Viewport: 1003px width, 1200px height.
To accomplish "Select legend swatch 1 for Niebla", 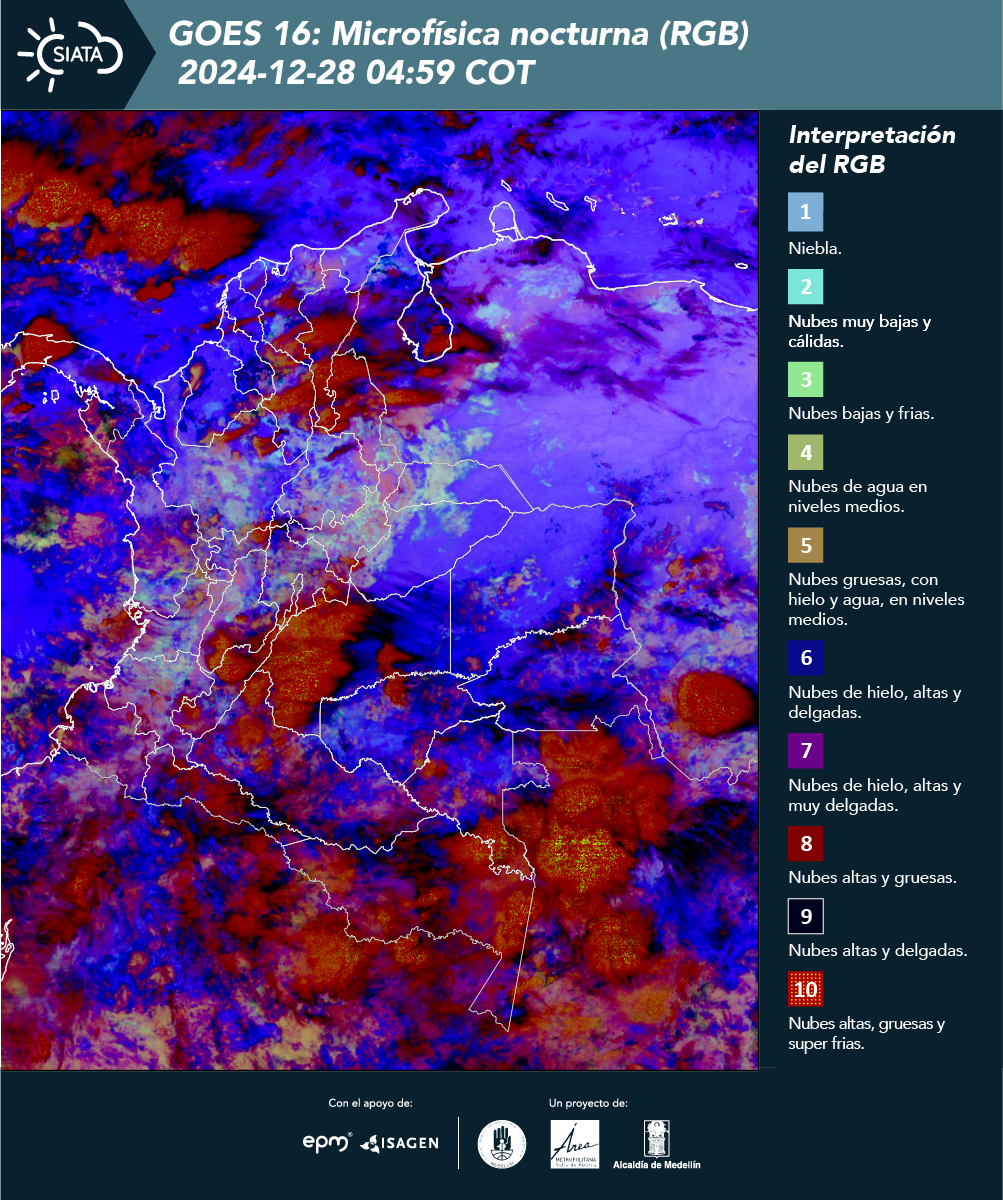I will (805, 212).
